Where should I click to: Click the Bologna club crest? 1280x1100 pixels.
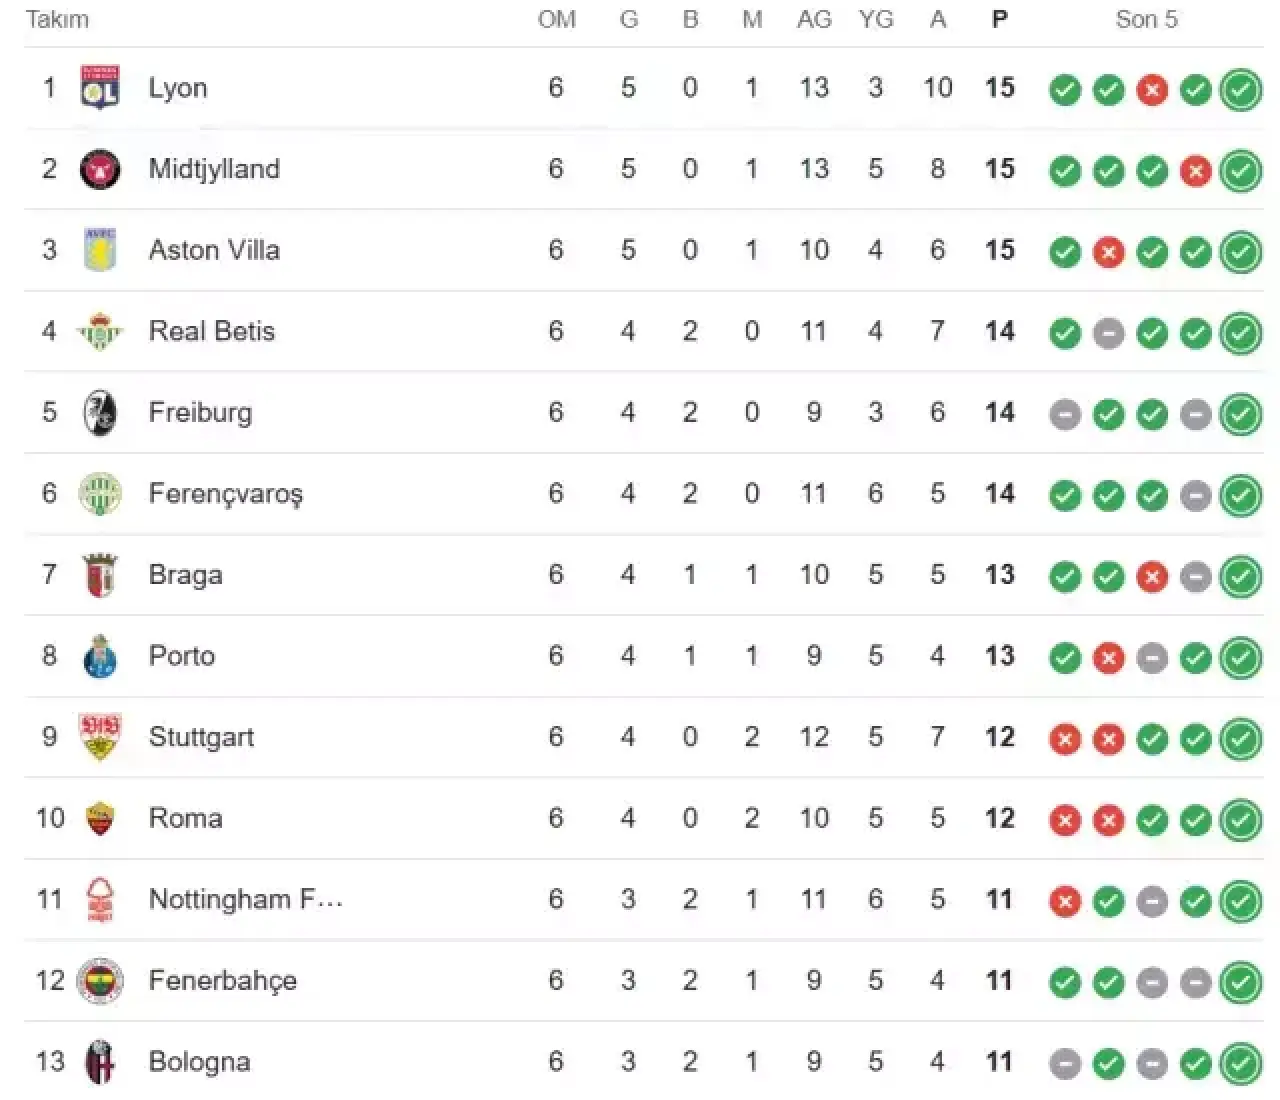(100, 1062)
